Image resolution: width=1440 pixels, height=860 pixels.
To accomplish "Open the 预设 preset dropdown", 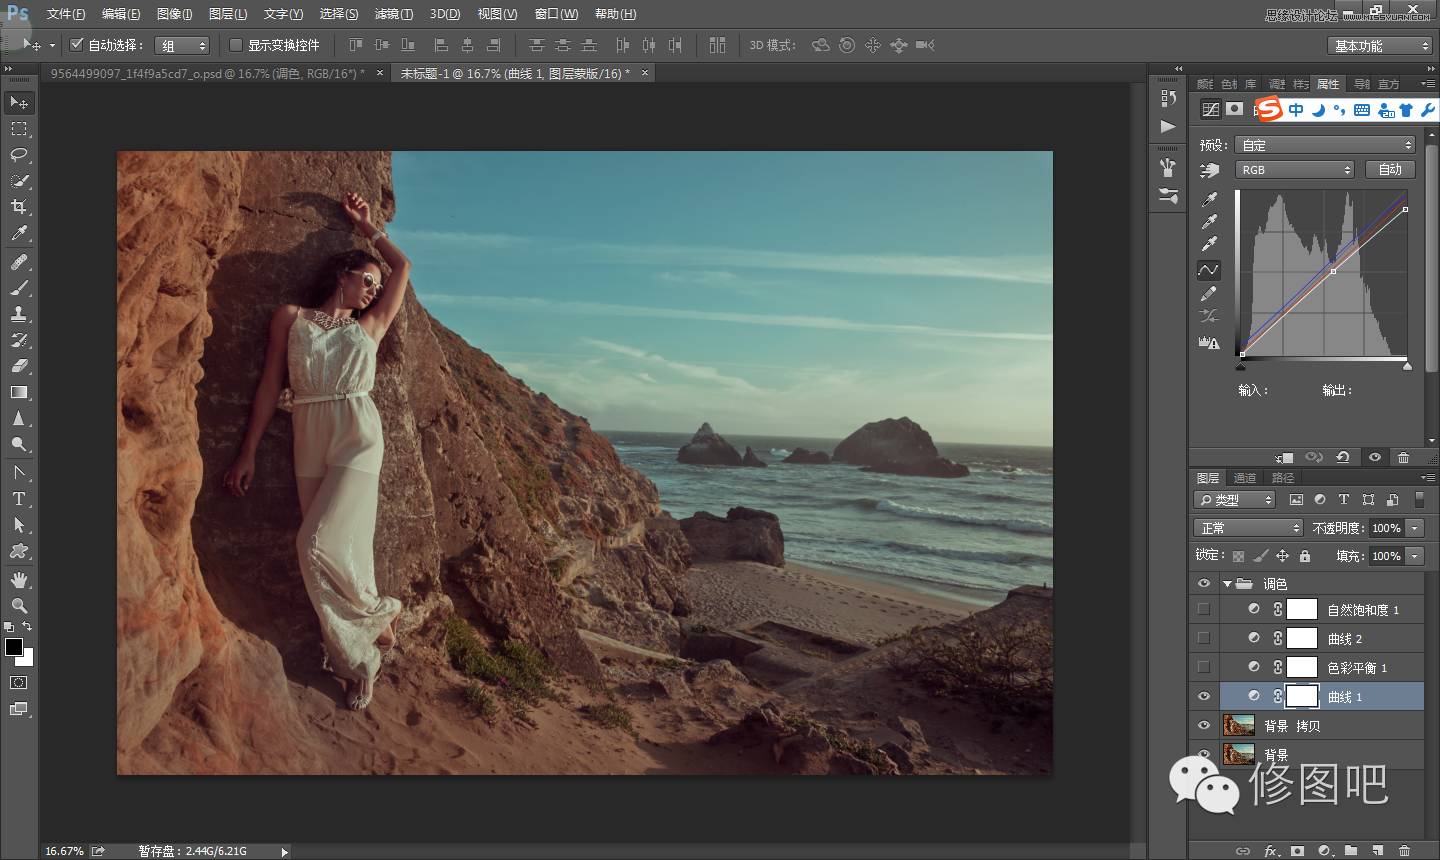I will (x=1325, y=145).
